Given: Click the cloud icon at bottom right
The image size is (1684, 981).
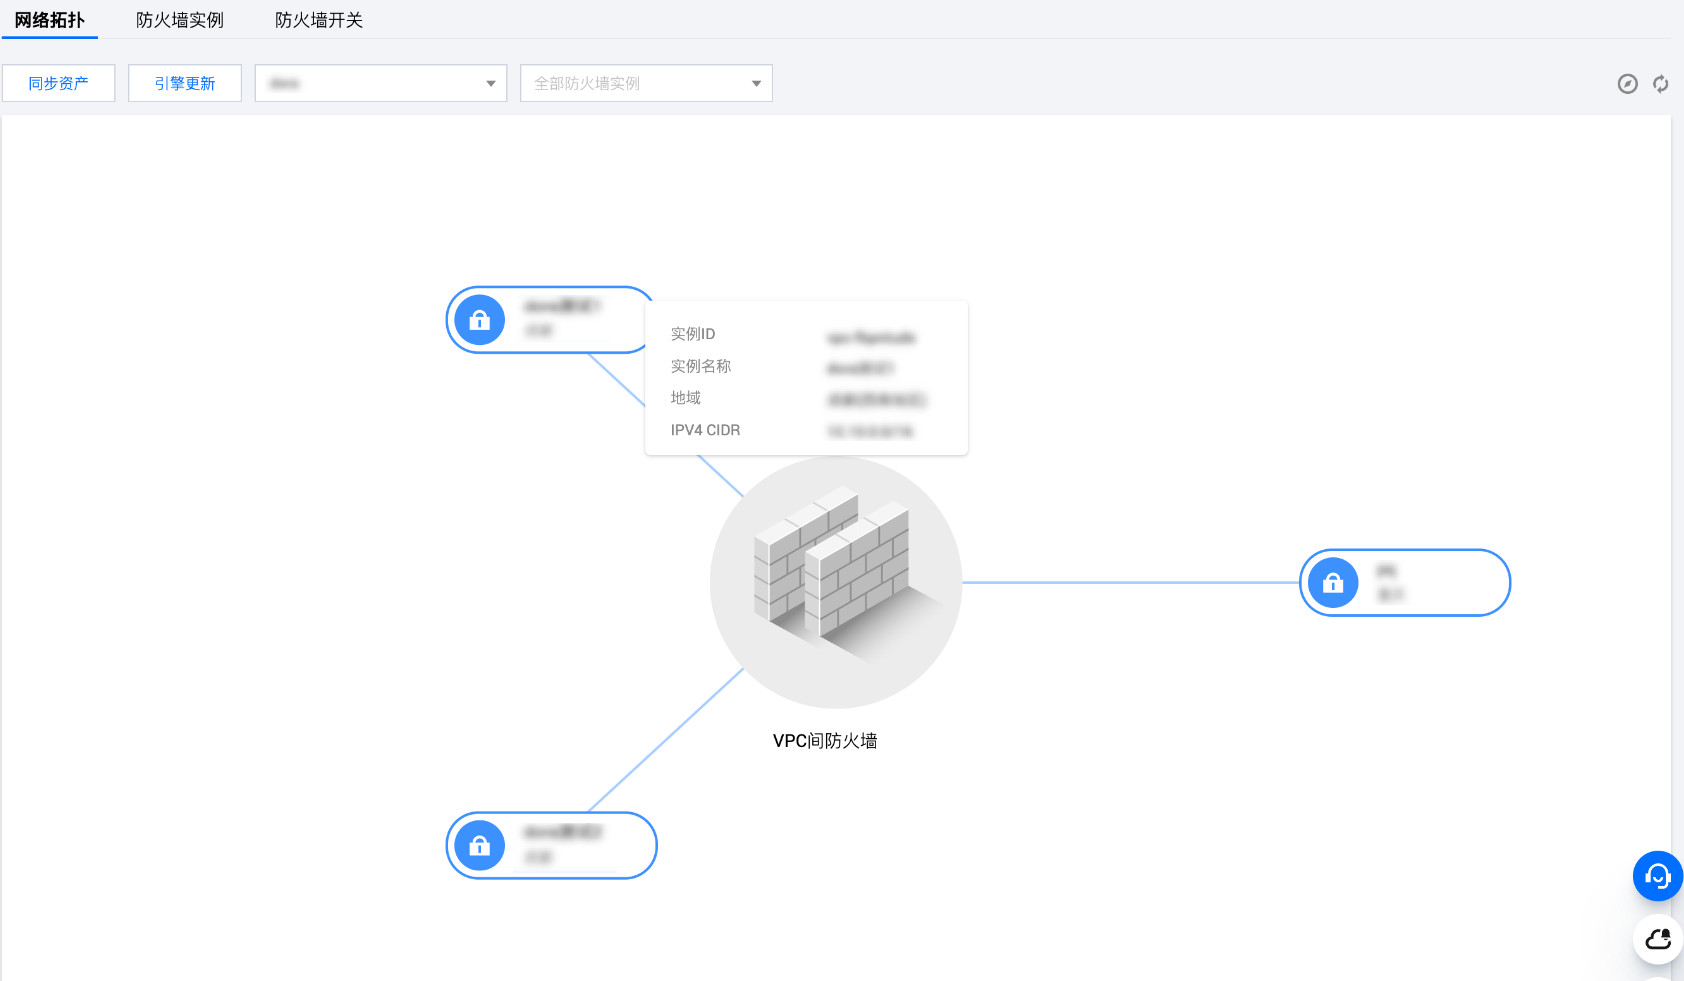Looking at the screenshot, I should coord(1657,939).
